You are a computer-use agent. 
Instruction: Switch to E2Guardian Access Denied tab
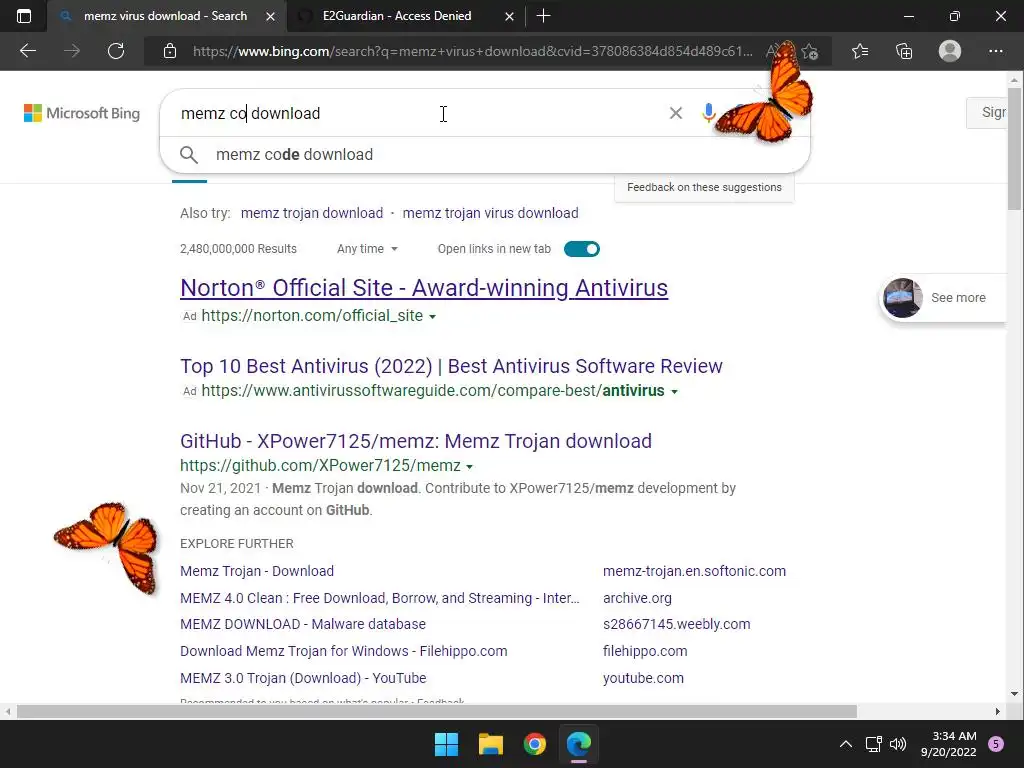click(x=396, y=16)
